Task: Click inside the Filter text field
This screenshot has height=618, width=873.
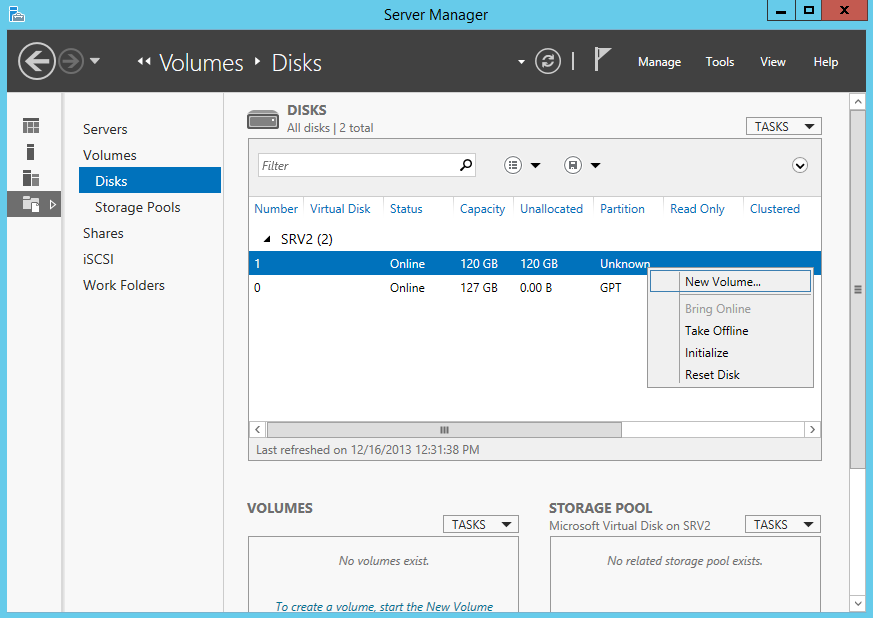Action: 356,166
